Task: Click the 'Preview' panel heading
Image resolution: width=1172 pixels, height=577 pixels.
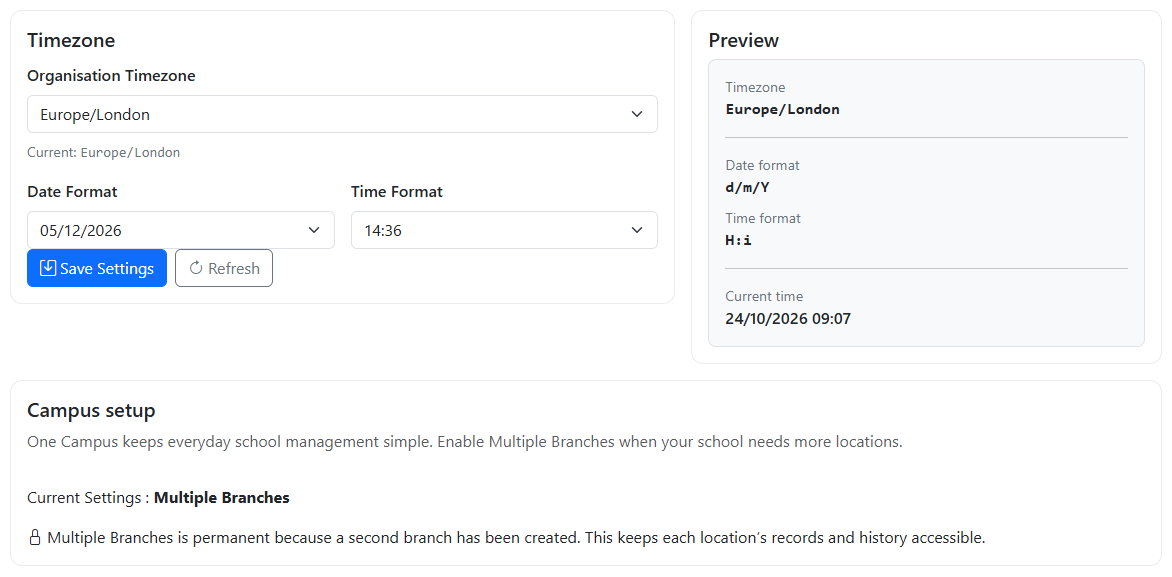Action: tap(744, 40)
